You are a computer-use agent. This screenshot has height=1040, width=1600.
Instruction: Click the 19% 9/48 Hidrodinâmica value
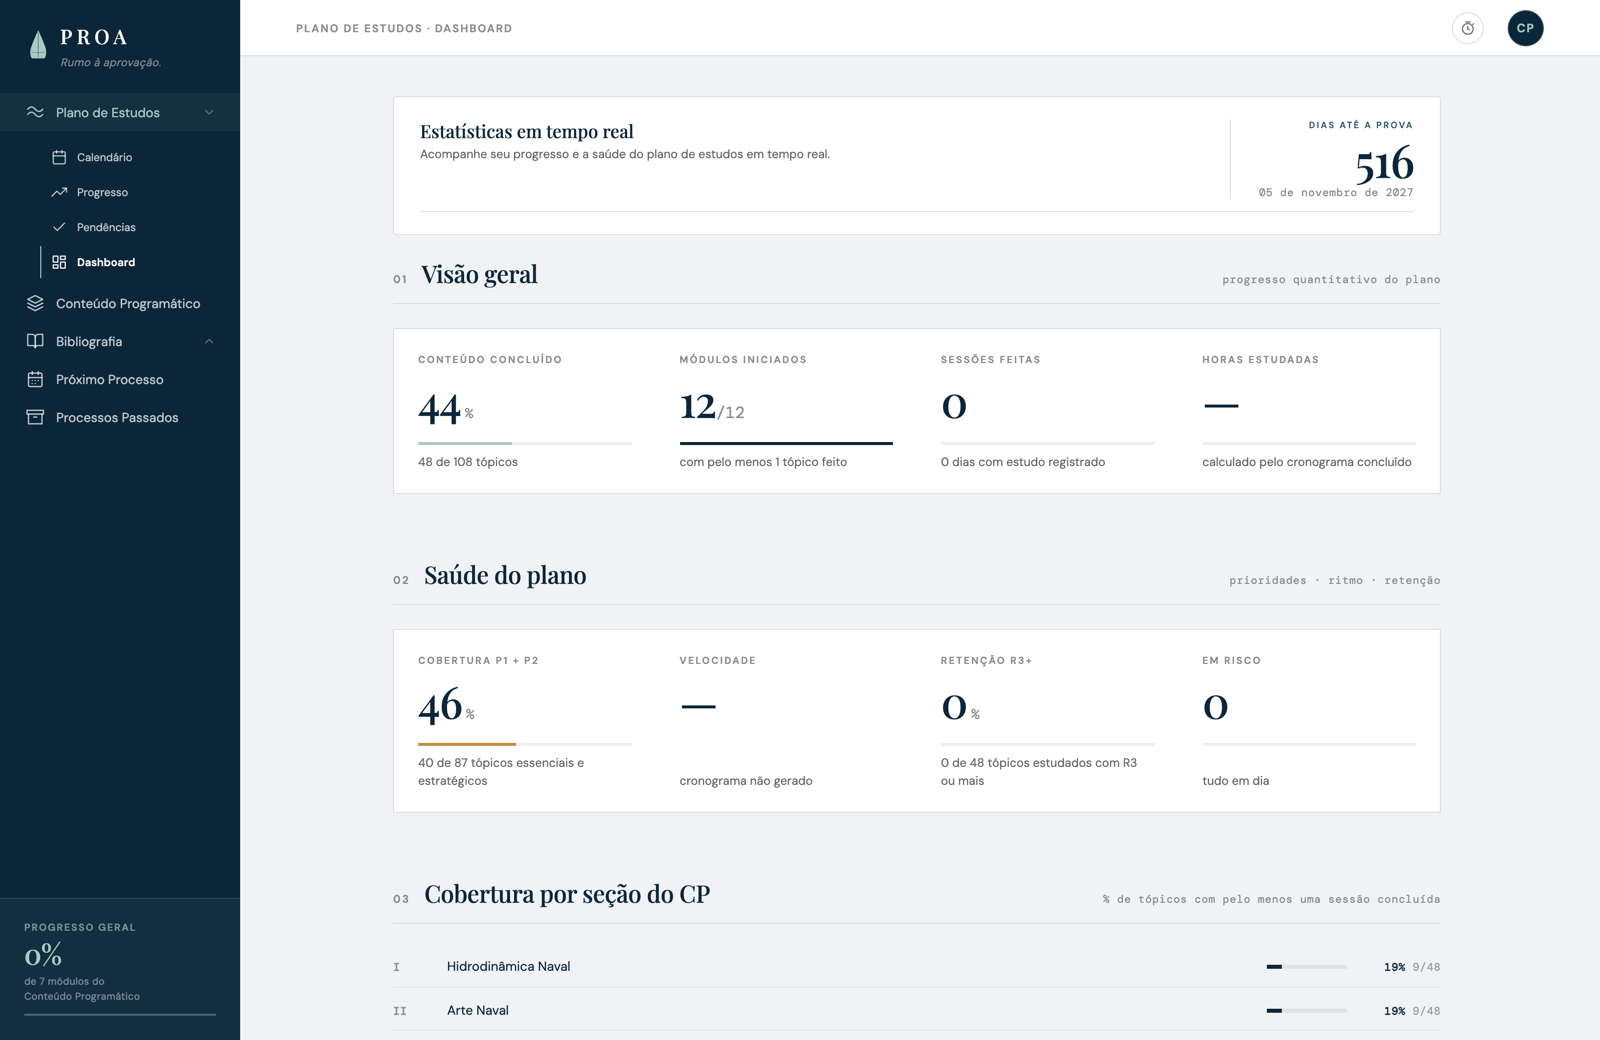point(1412,967)
